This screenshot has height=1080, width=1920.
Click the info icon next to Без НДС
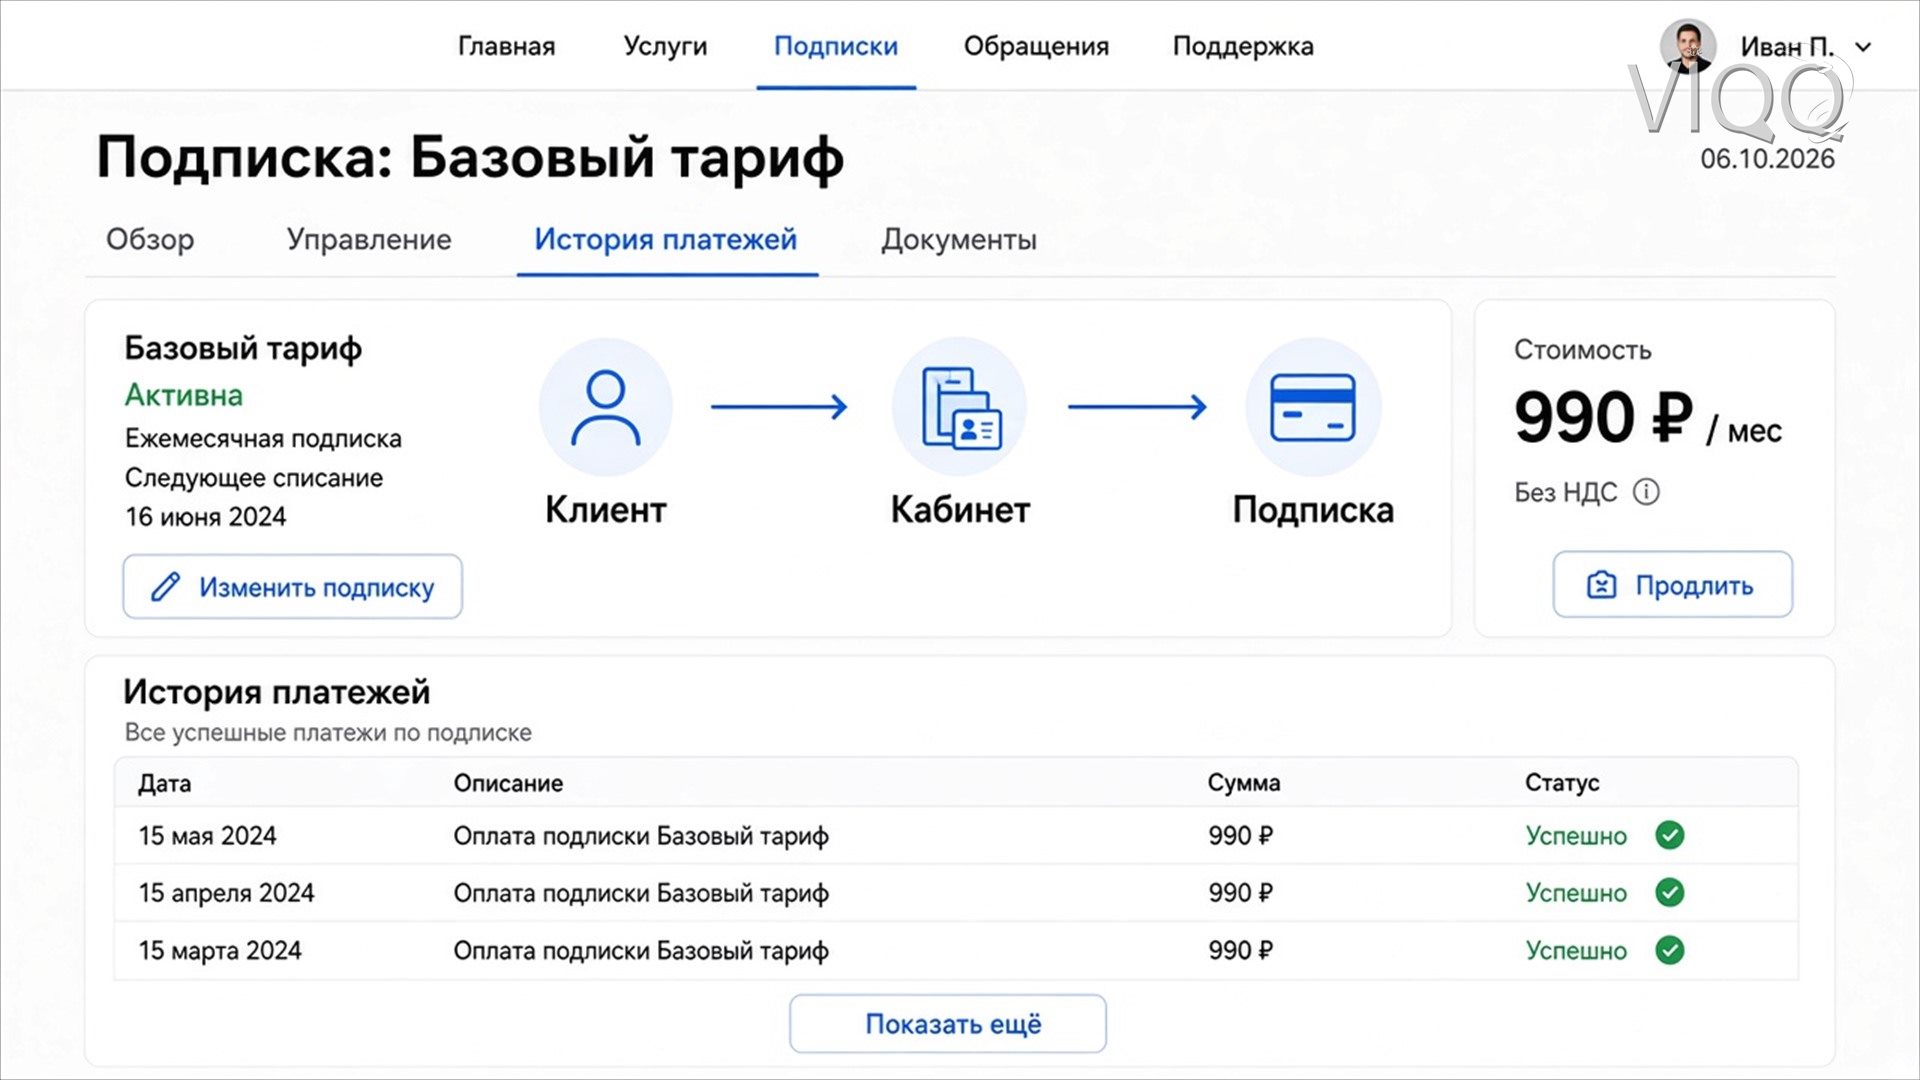click(1646, 492)
